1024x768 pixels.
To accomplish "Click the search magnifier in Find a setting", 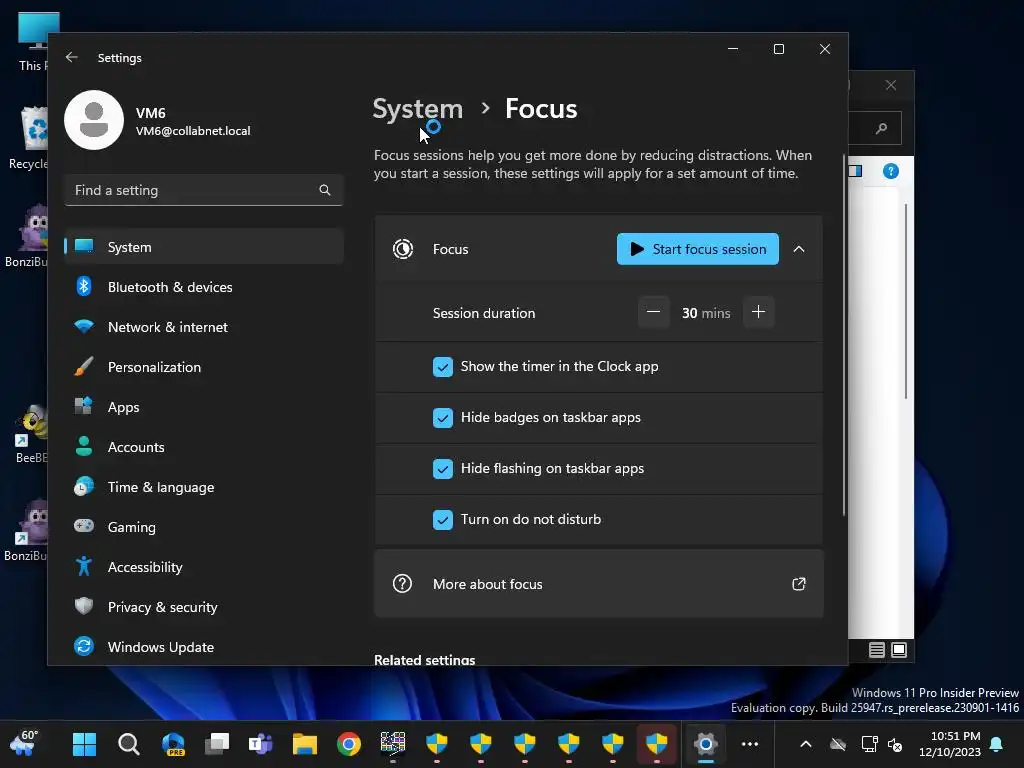I will 325,190.
